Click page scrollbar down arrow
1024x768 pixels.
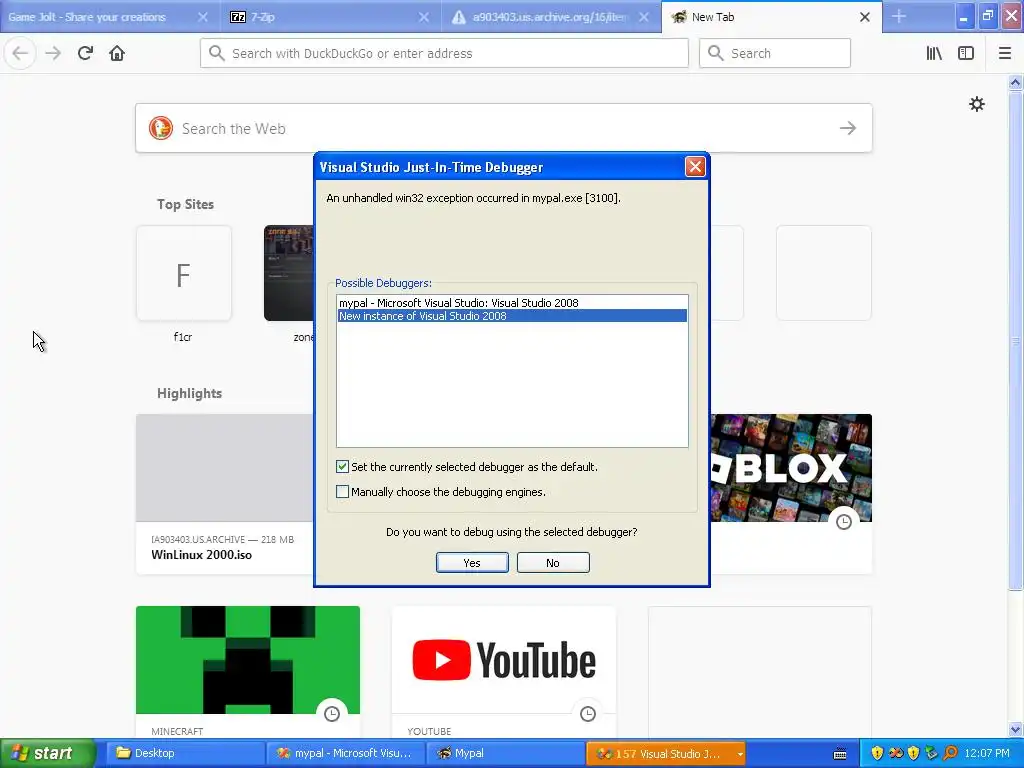1015,729
